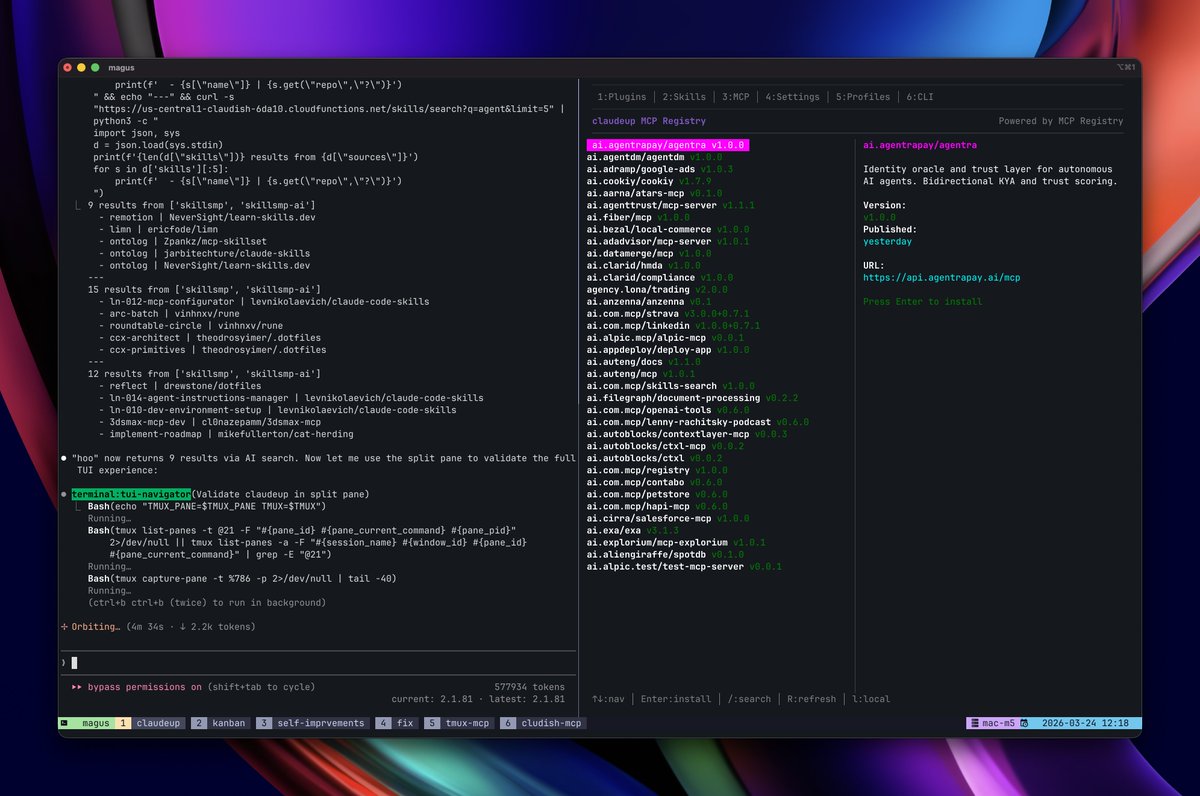1200x796 pixels.
Task: Select ai.aliengiraffe/spotdb entry
Action: point(665,553)
